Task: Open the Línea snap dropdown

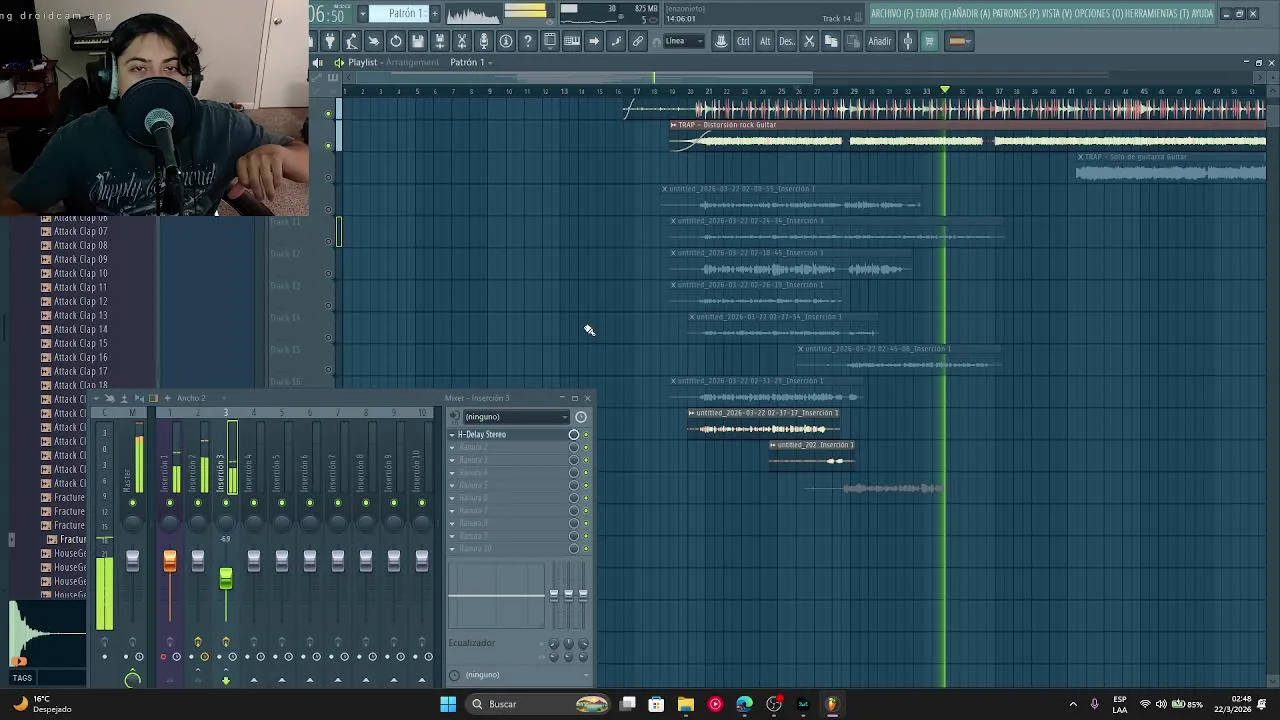Action: (684, 41)
